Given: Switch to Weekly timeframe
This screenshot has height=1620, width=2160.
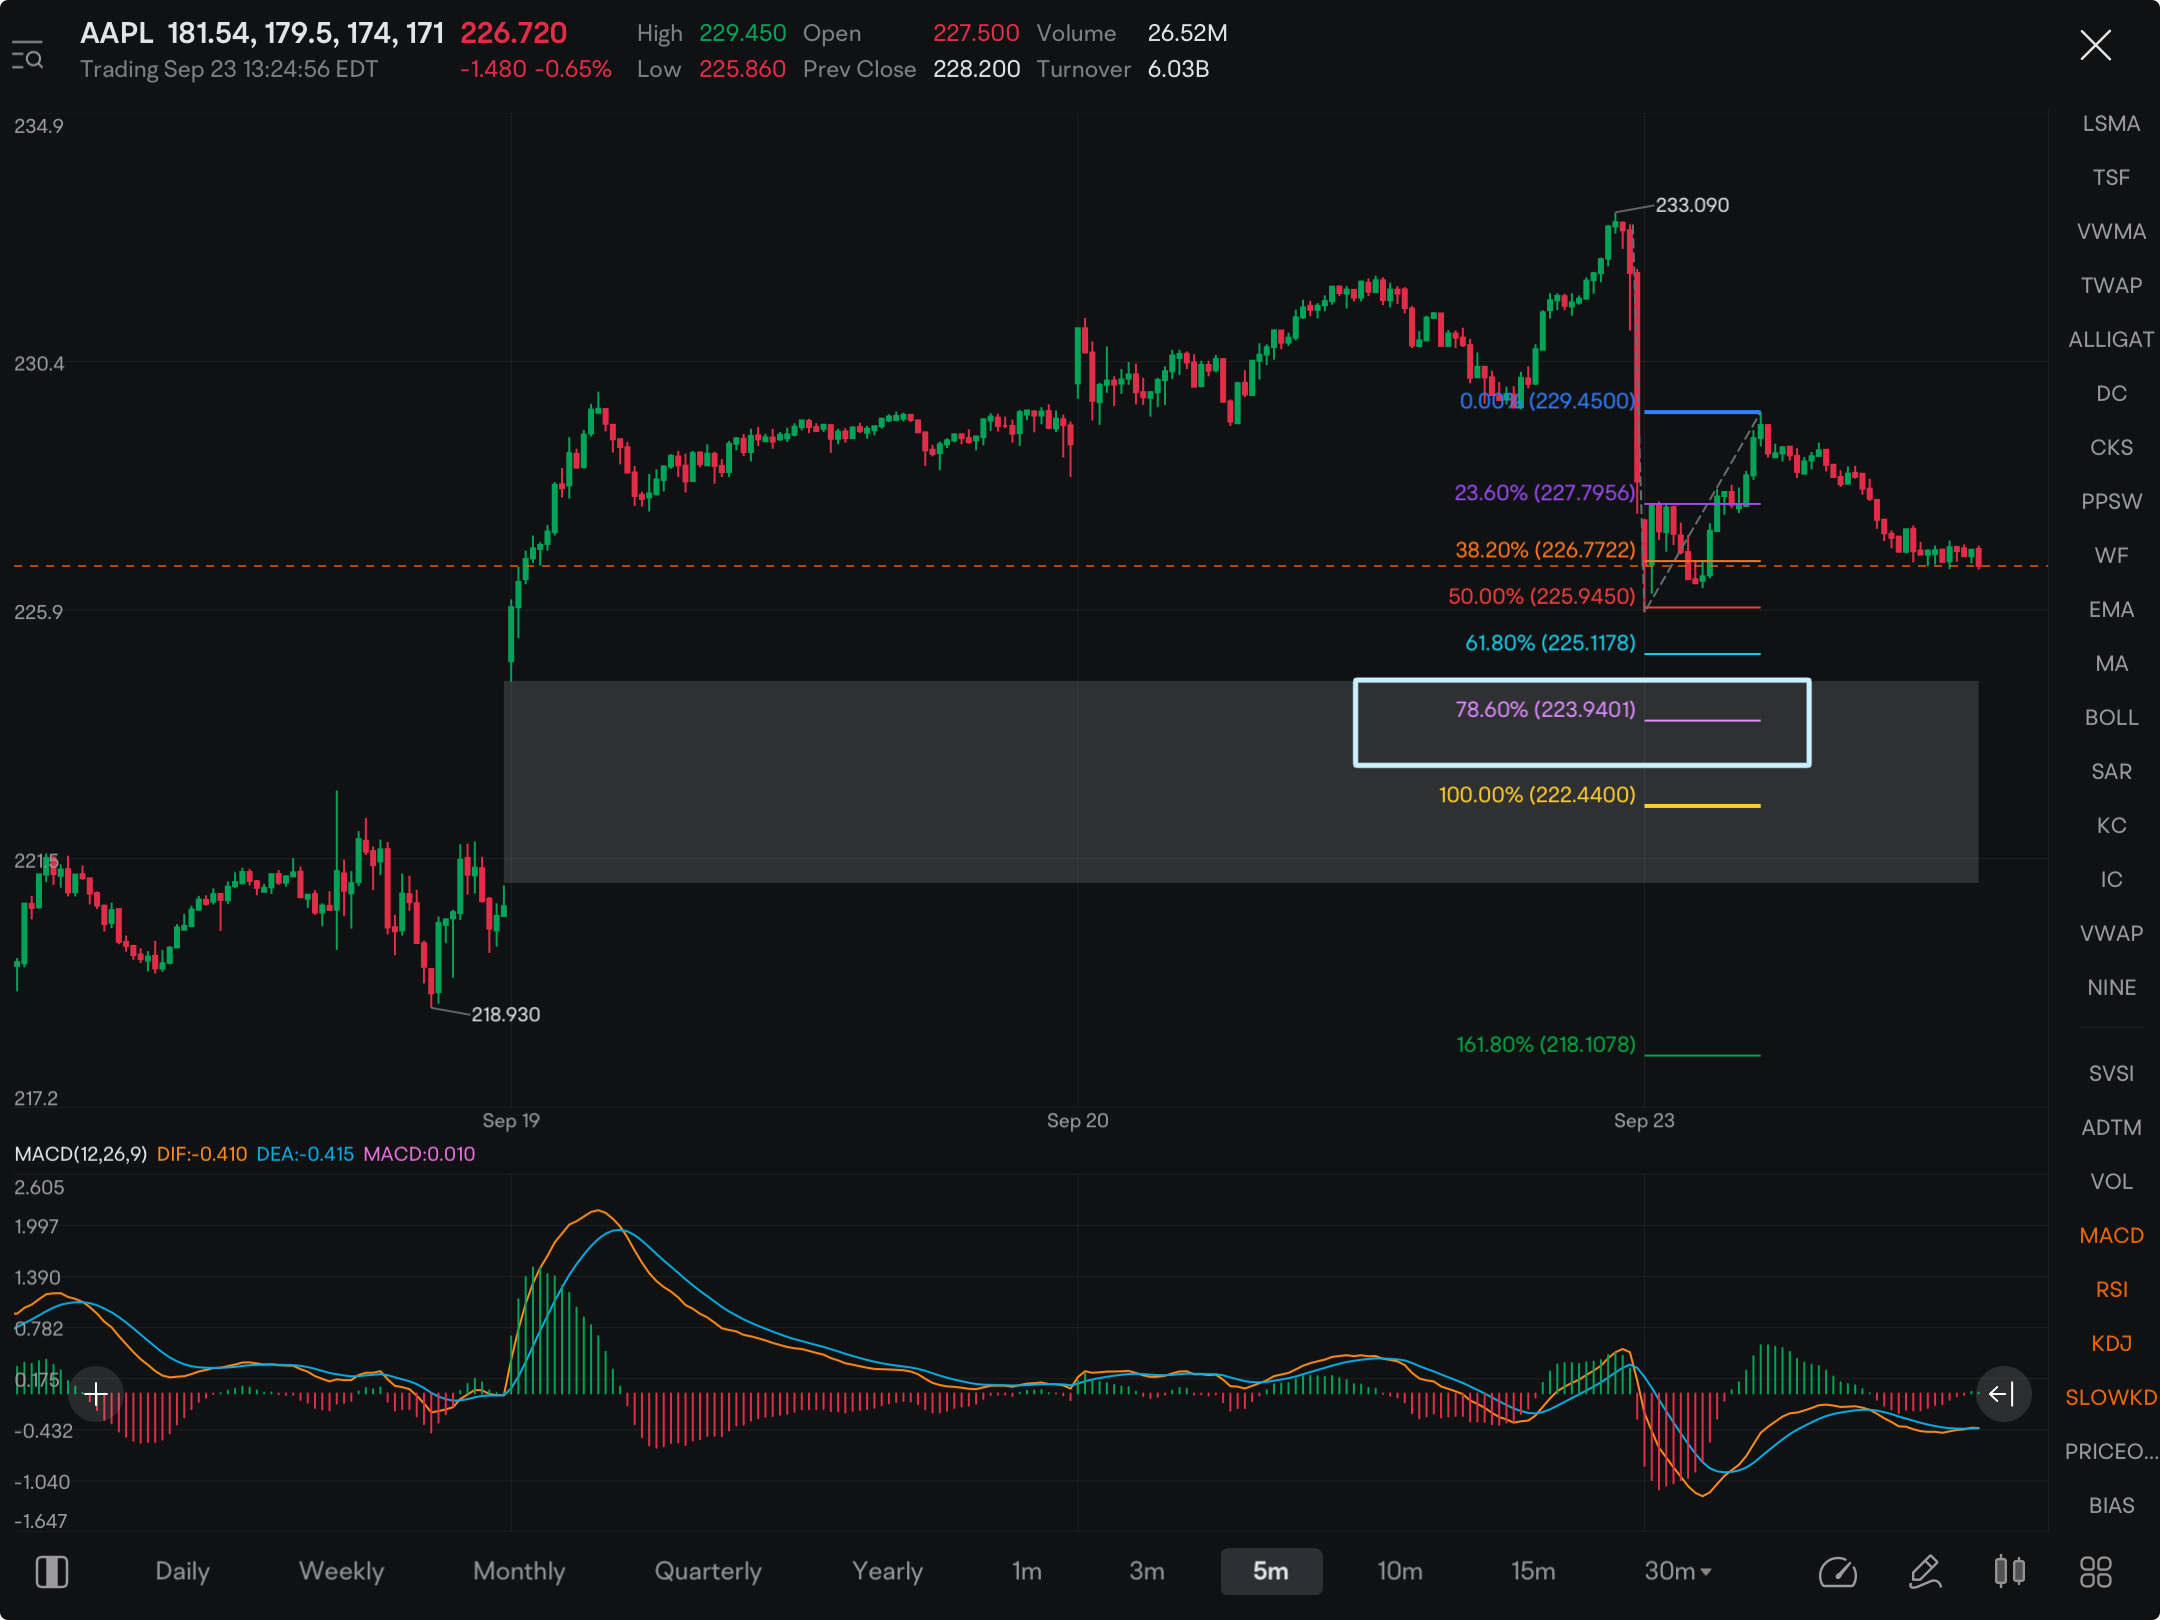Looking at the screenshot, I should click(x=342, y=1571).
